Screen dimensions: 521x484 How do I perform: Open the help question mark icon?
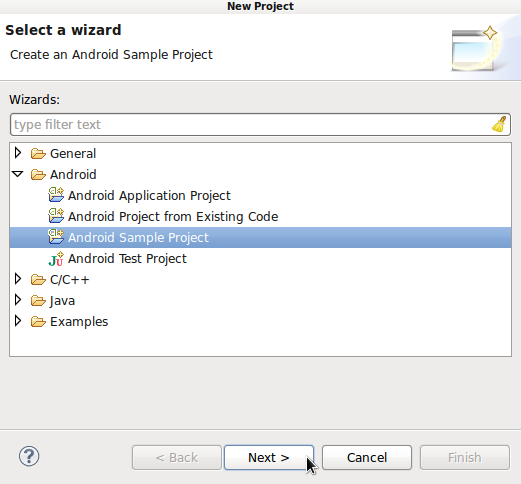[x=29, y=456]
